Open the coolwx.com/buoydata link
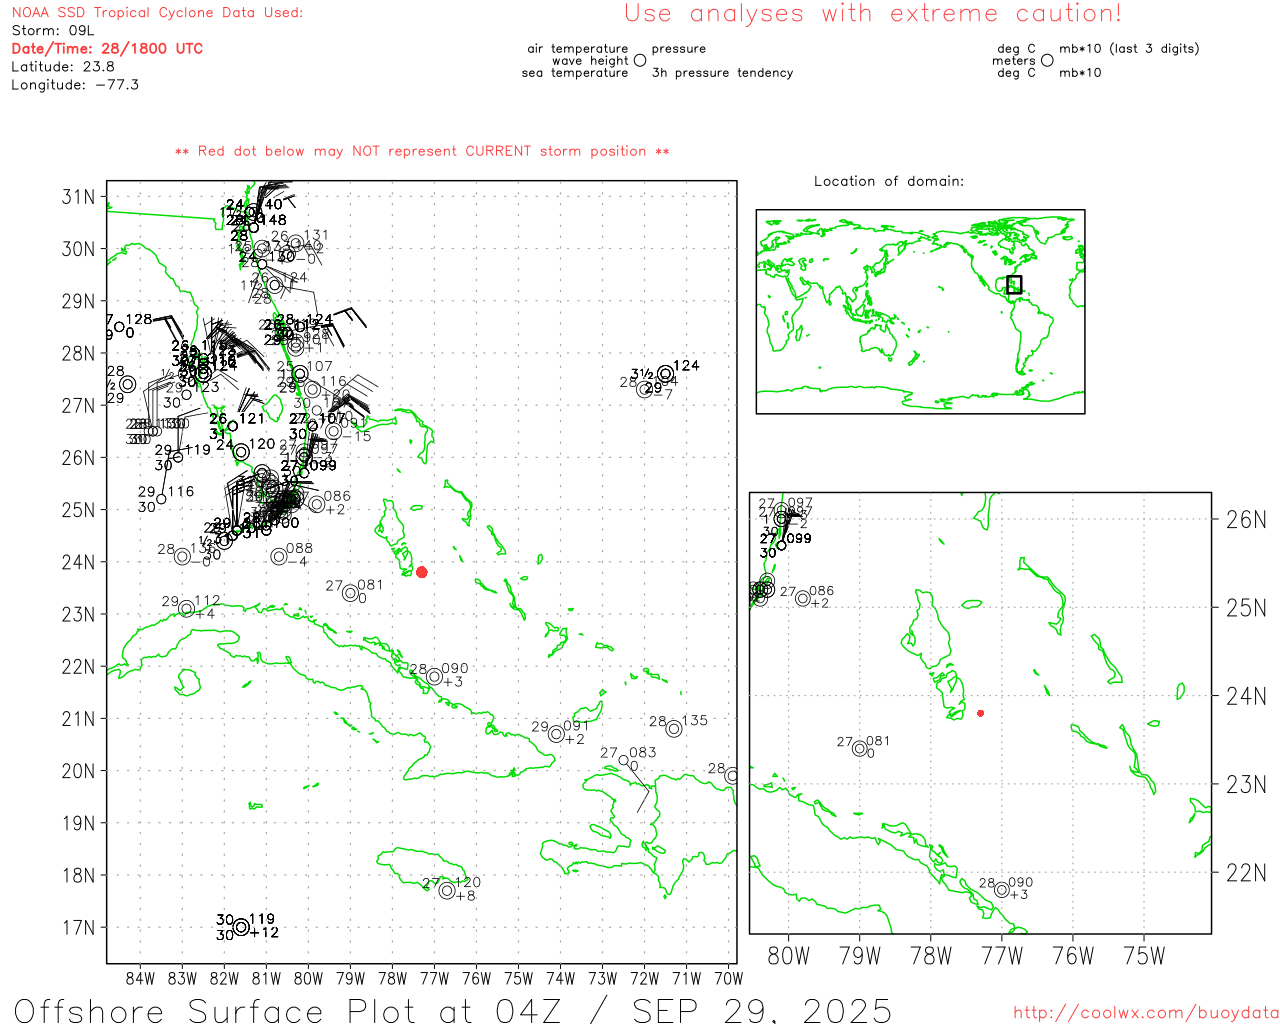1280x1024 pixels. coord(1146,1013)
